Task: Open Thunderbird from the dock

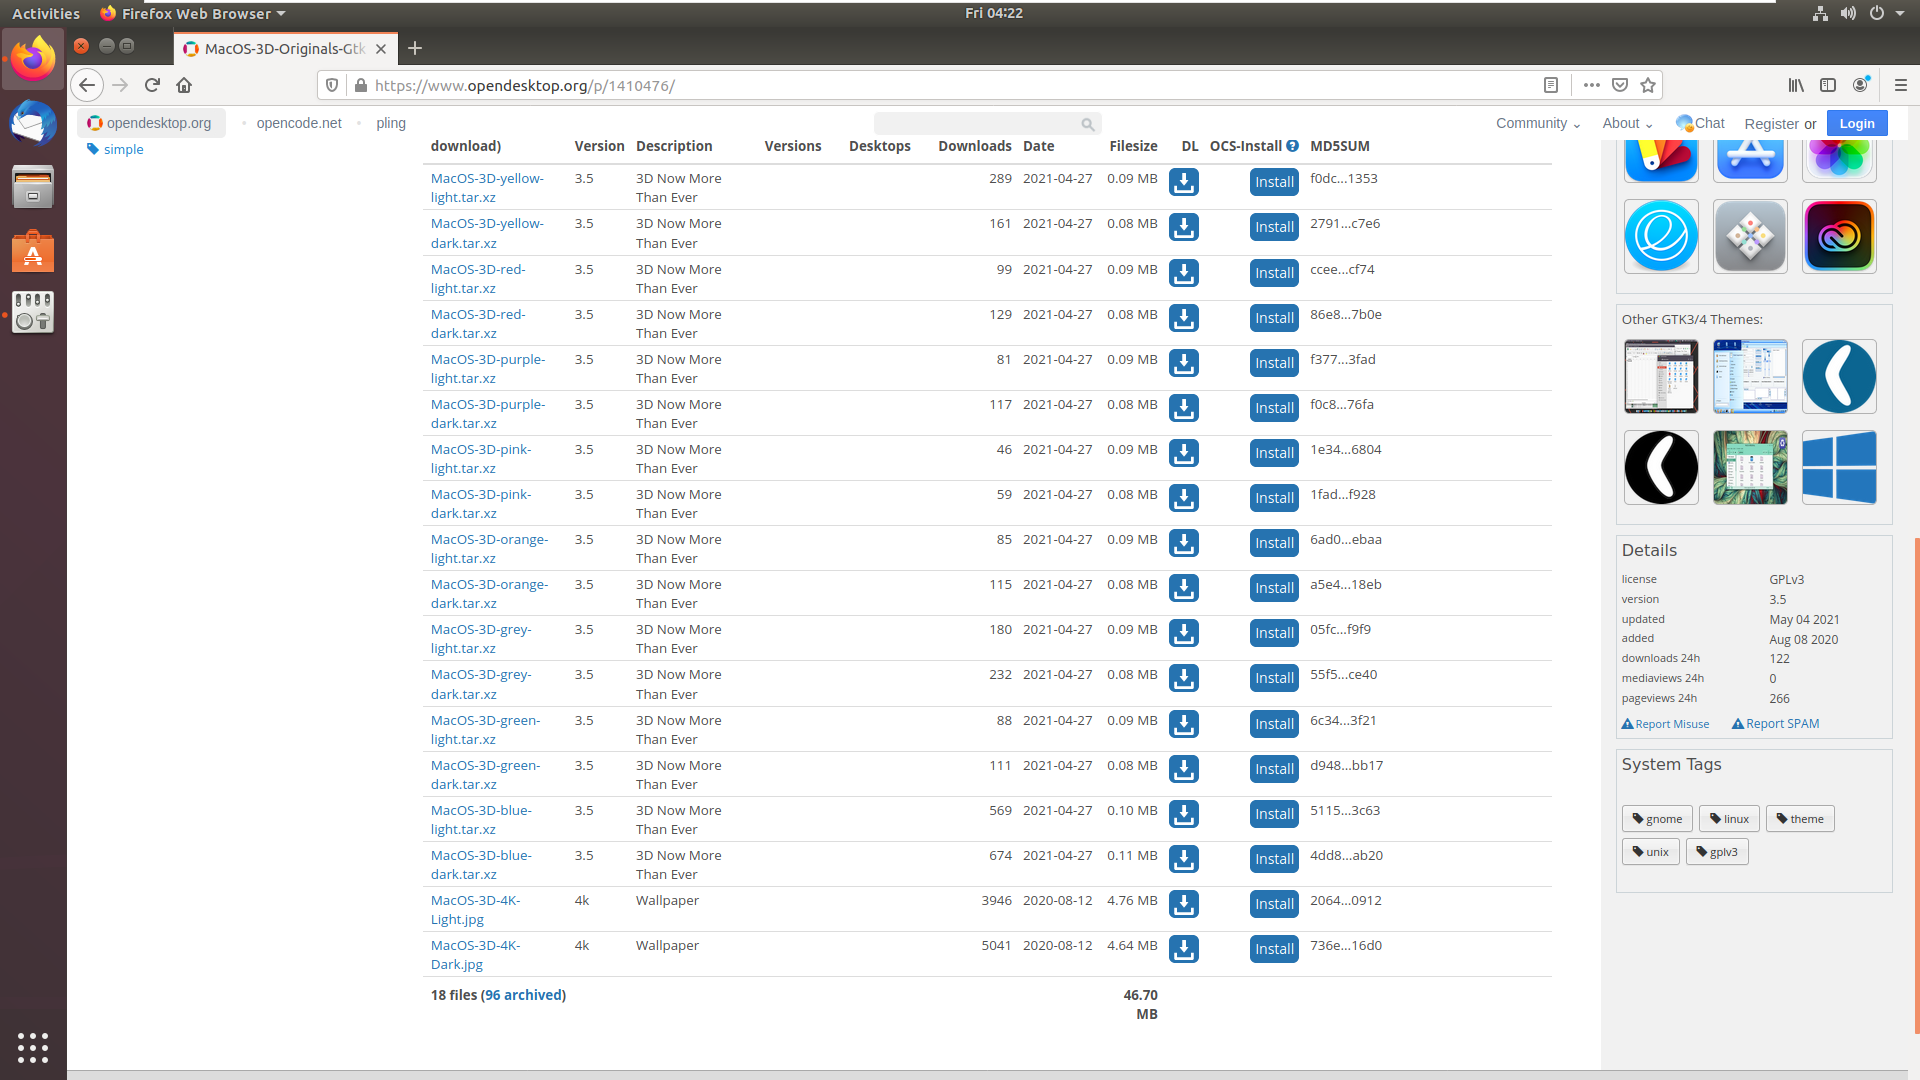Action: 33,124
